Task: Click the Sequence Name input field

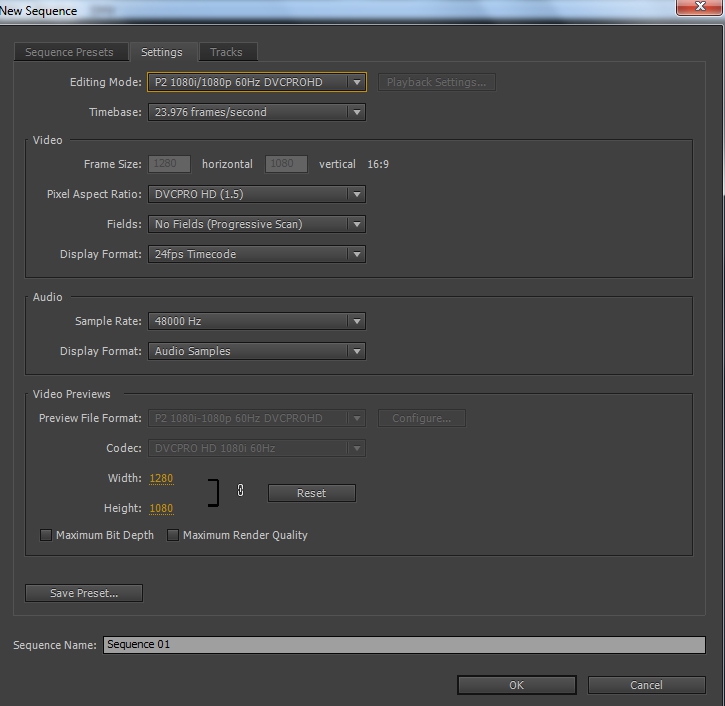Action: pos(404,645)
